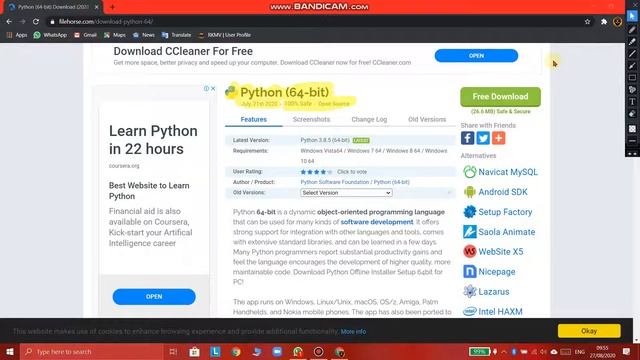Accept cookies with the Okay button
This screenshot has height=360, width=640.
[x=589, y=331]
